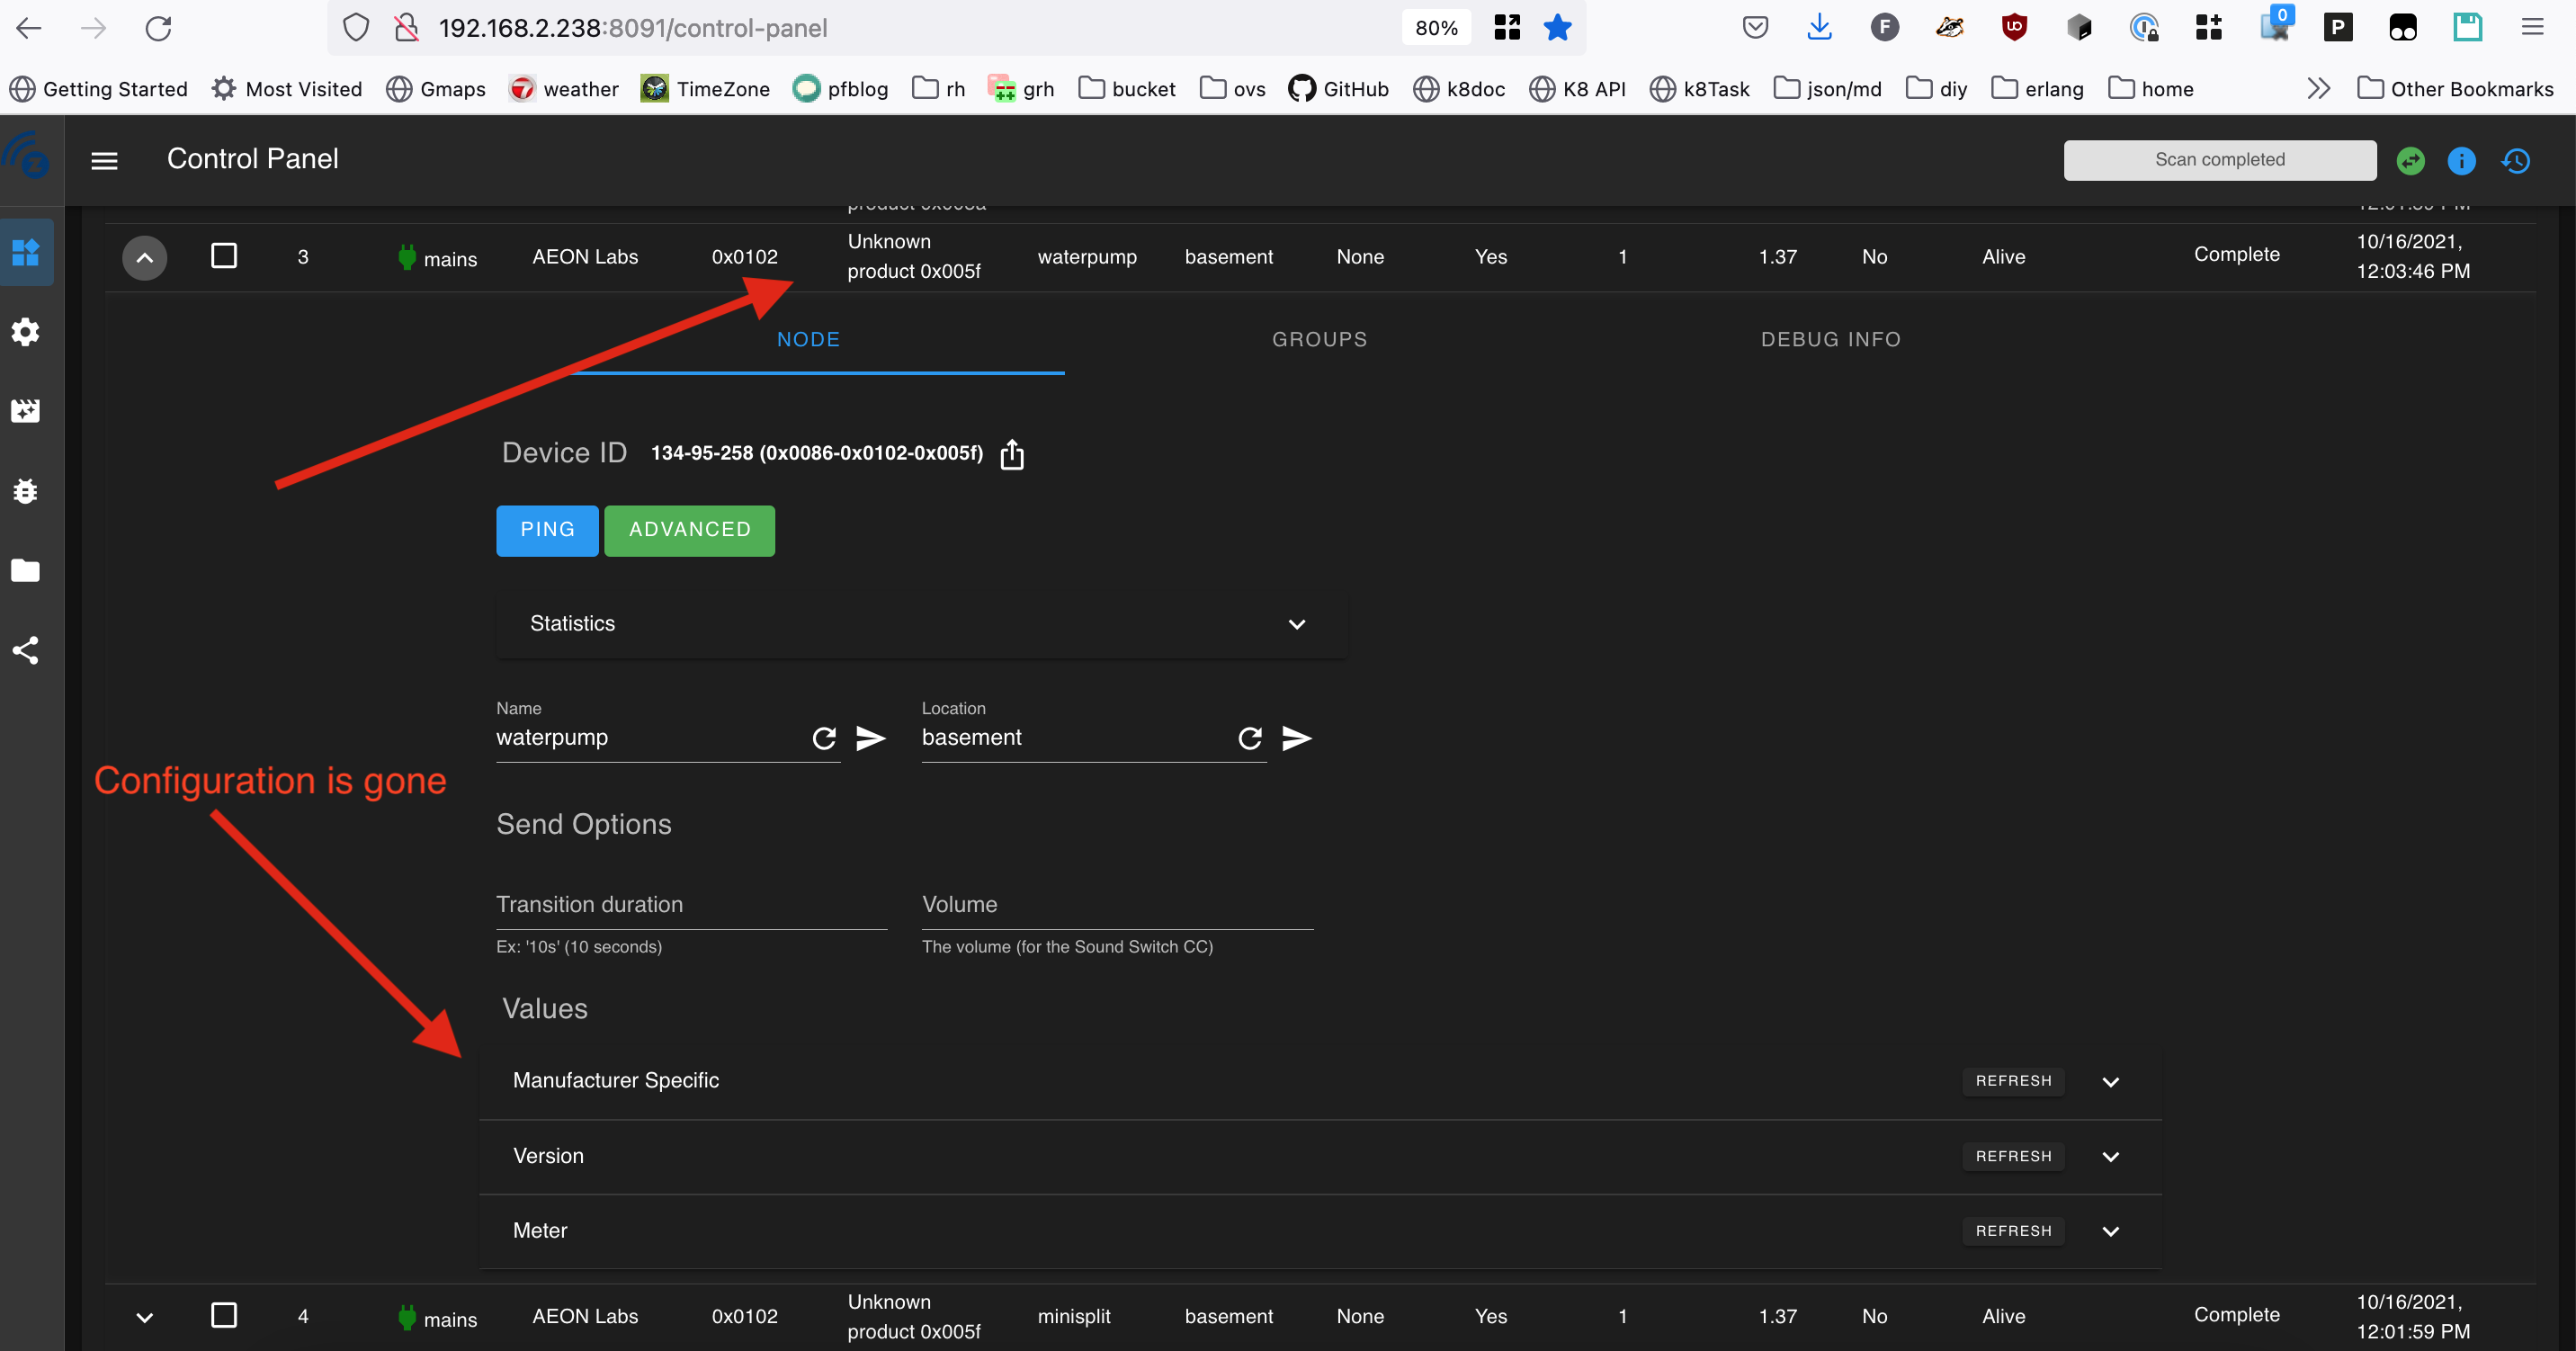Image resolution: width=2576 pixels, height=1351 pixels.
Task: Click the history clock icon in header
Action: (x=2516, y=161)
